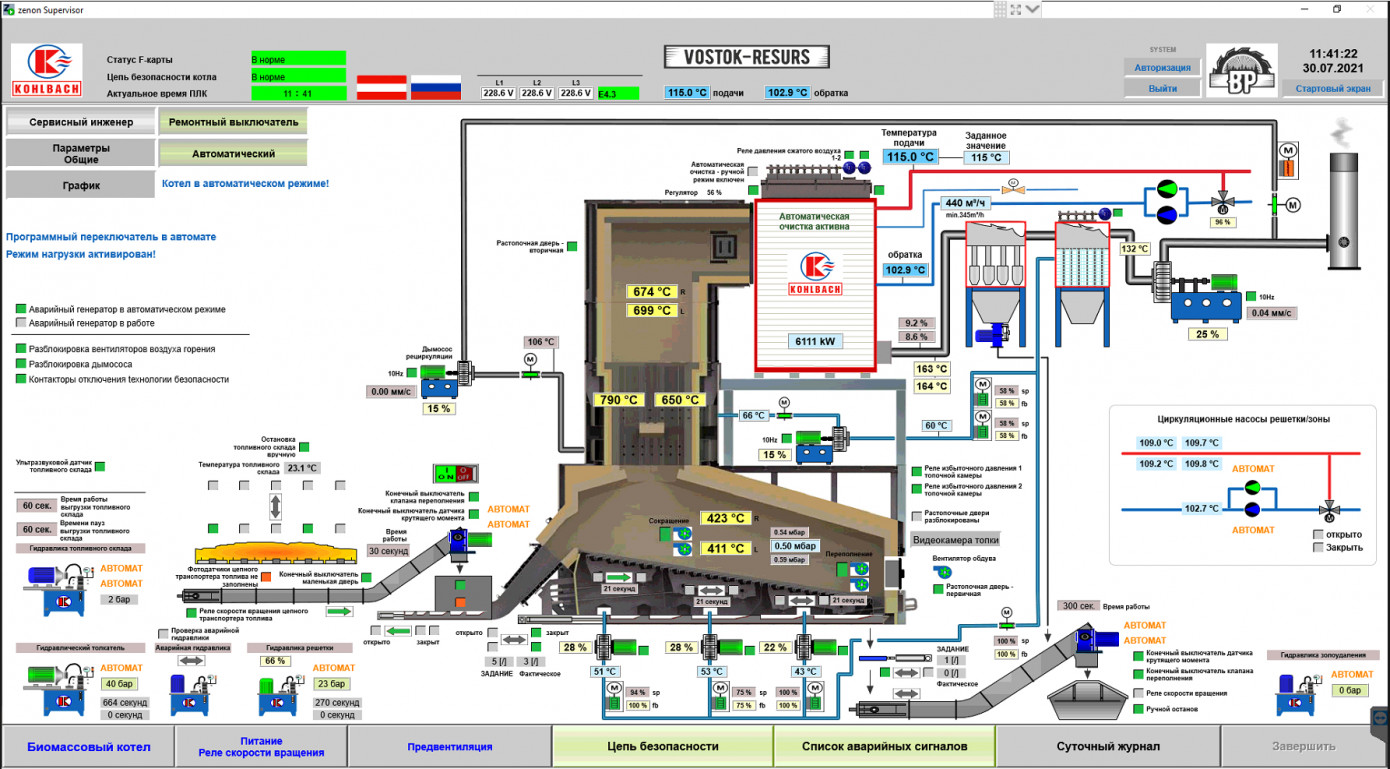Click the Ремонтный выключатель button
The width and height of the screenshot is (1390, 769).
[x=233, y=122]
